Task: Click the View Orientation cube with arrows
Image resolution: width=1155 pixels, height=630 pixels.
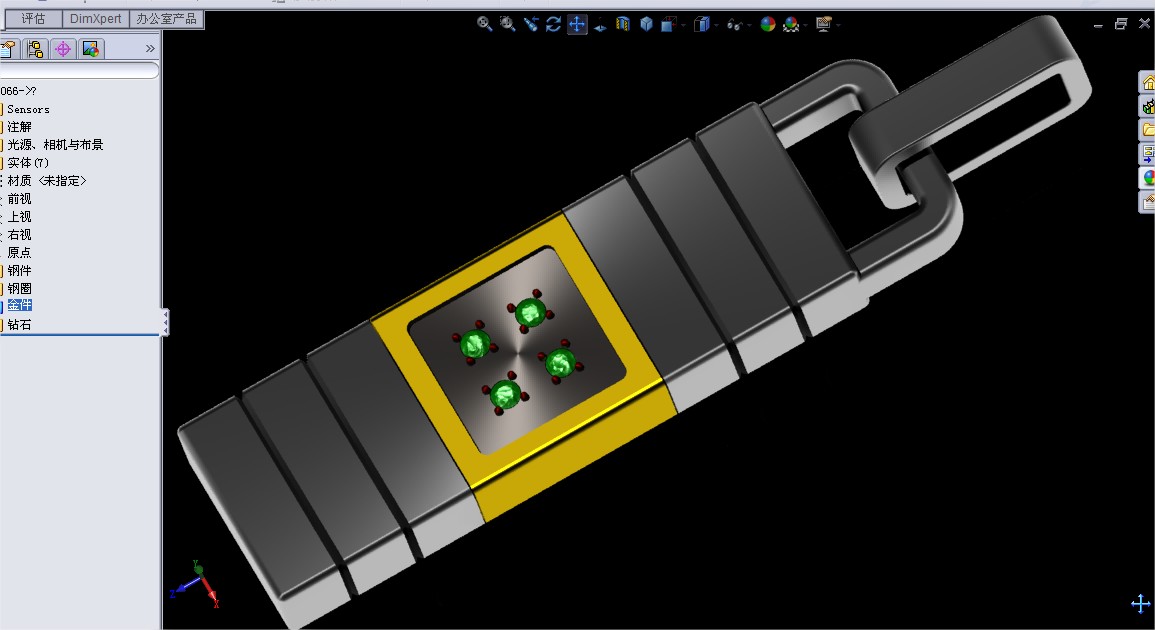Action: (668, 24)
